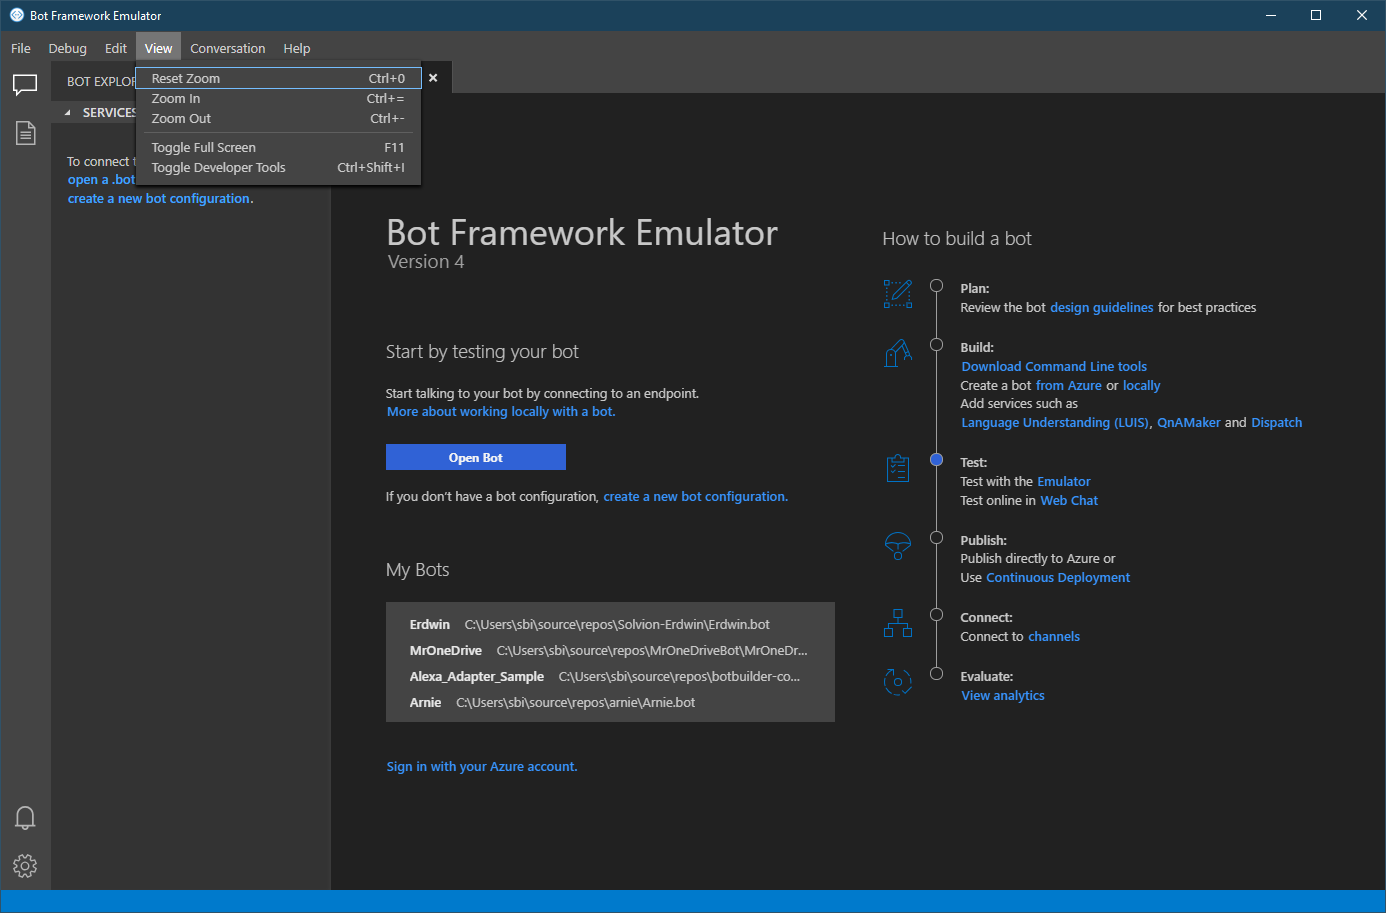1386x913 pixels.
Task: Sign in with your Azure account
Action: click(x=482, y=766)
